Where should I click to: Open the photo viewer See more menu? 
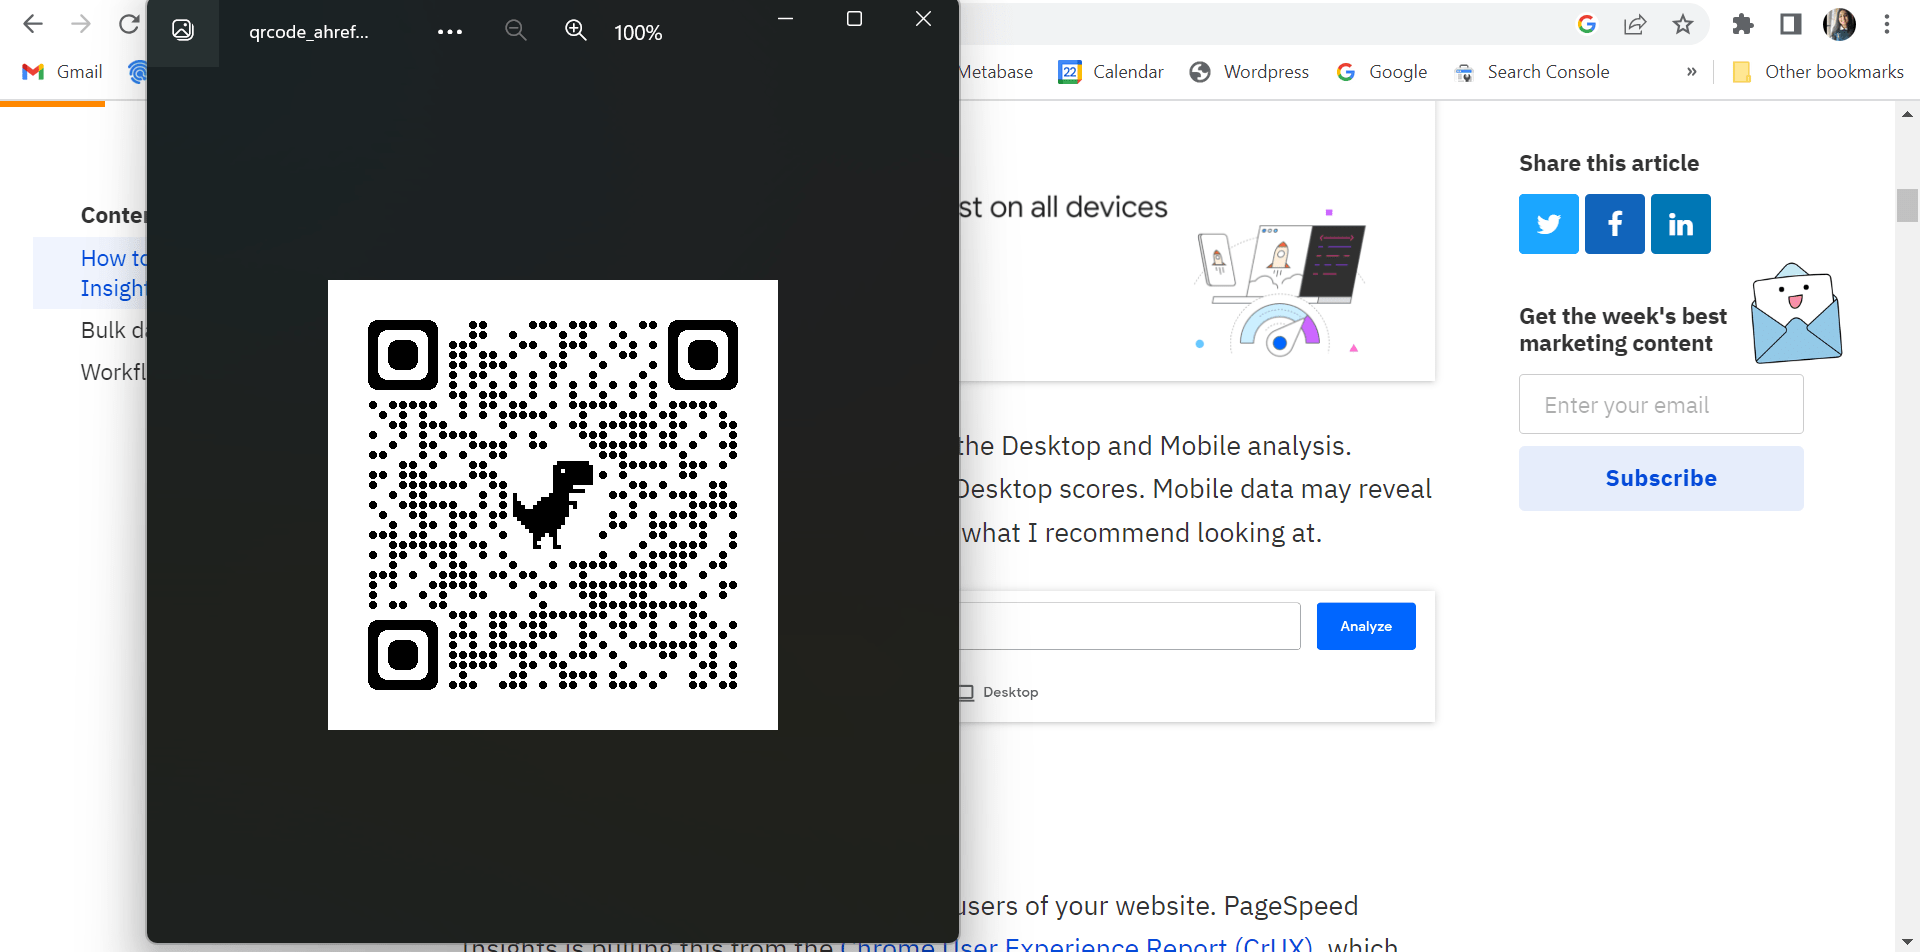click(449, 31)
